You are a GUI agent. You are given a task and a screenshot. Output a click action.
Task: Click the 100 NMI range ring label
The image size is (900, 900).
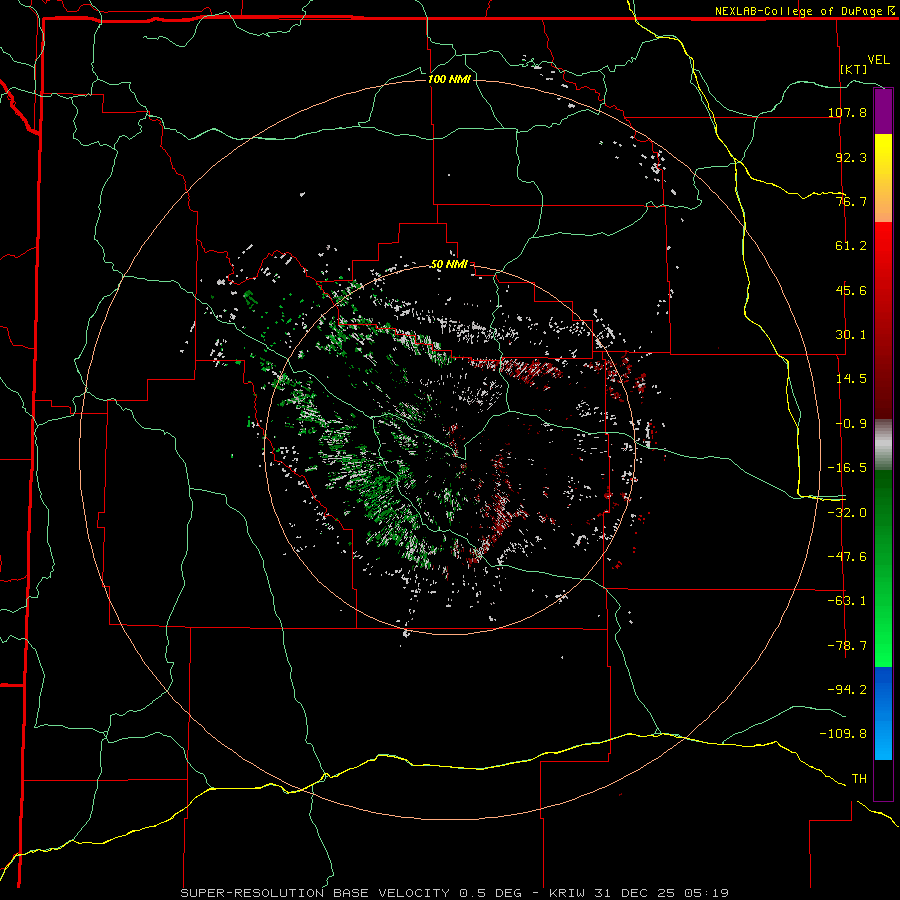click(x=449, y=79)
